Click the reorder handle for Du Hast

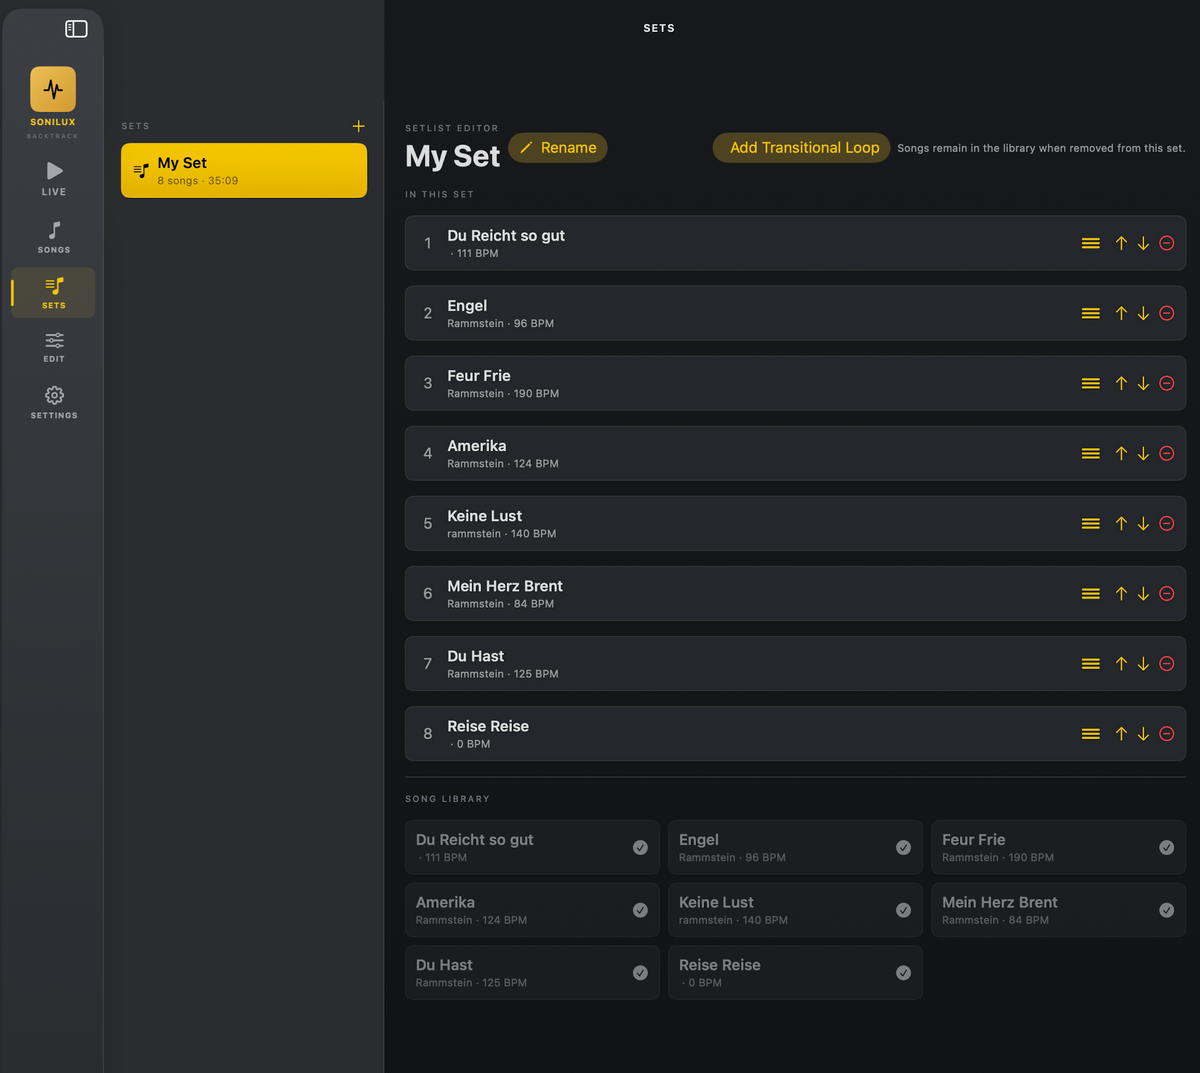click(x=1091, y=663)
